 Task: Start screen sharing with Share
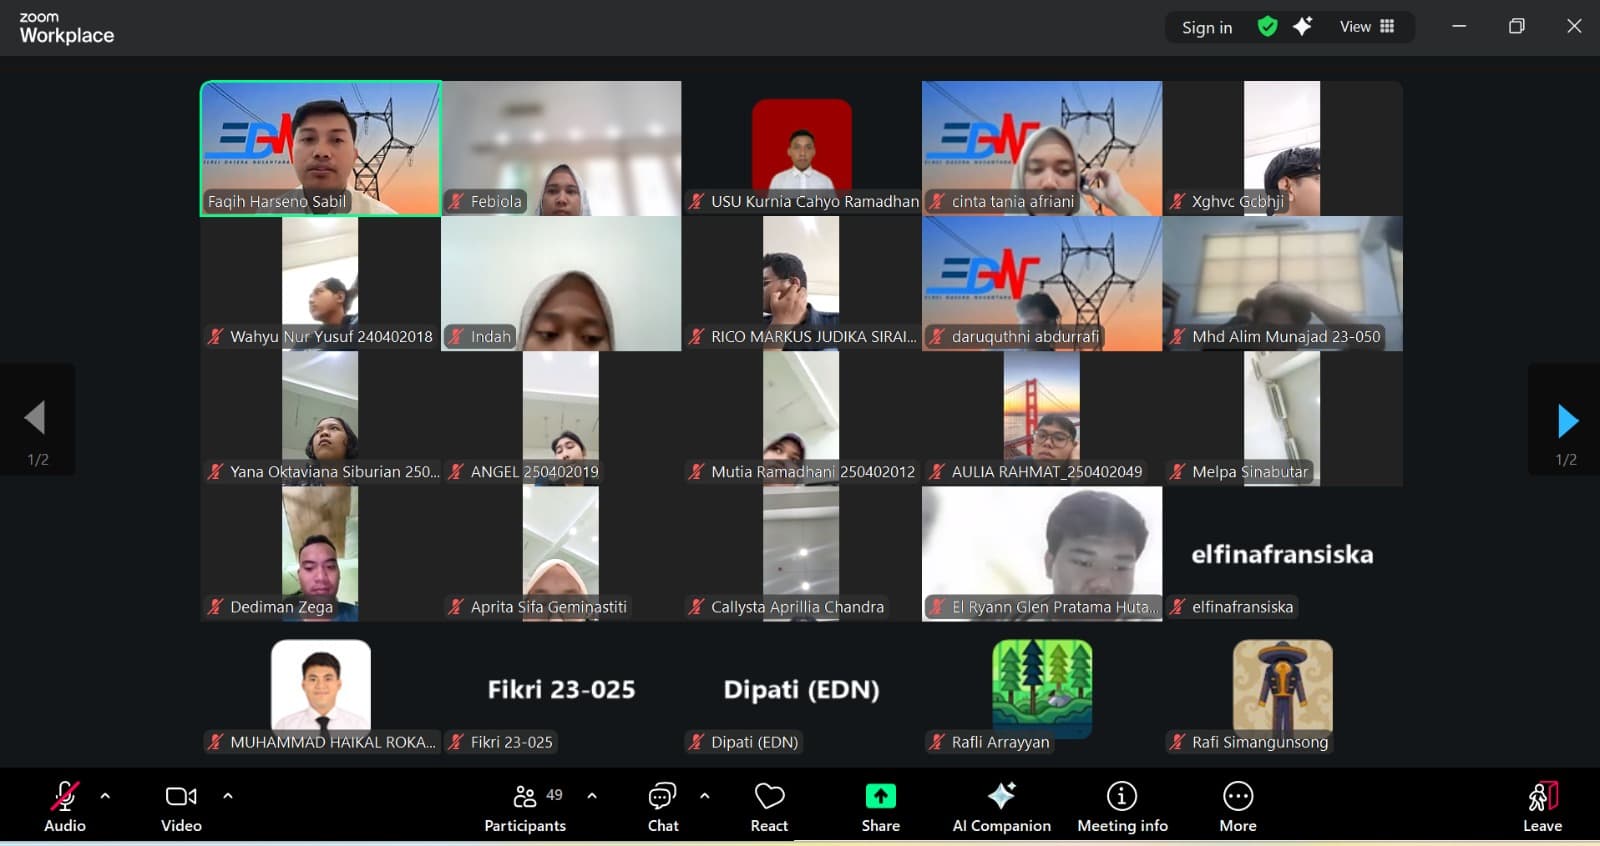point(880,807)
